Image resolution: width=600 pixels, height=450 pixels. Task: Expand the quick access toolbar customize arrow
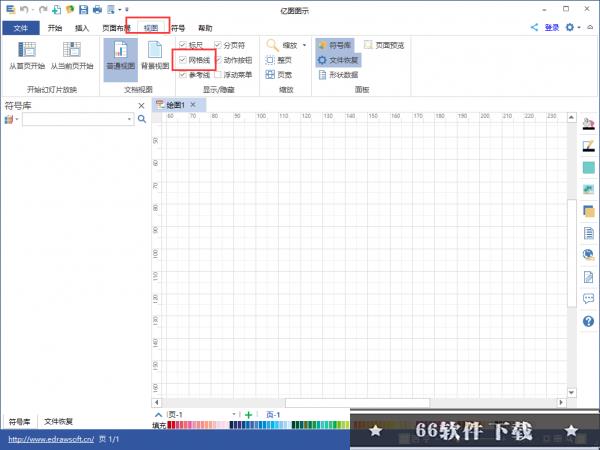coord(127,9)
